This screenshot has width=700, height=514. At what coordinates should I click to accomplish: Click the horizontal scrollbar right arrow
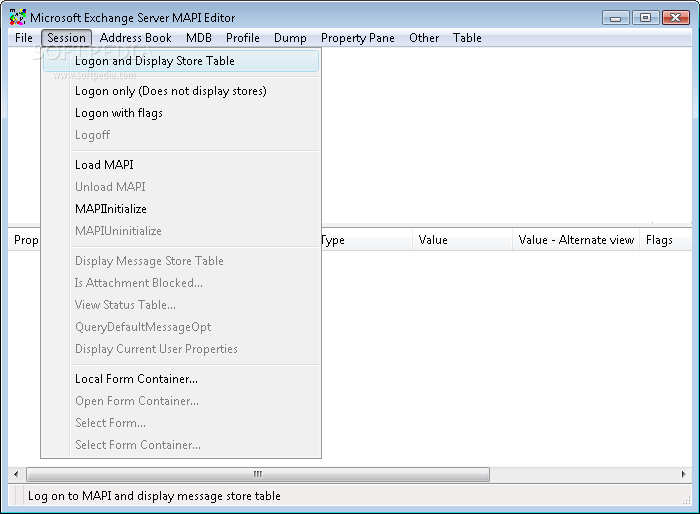tap(683, 474)
